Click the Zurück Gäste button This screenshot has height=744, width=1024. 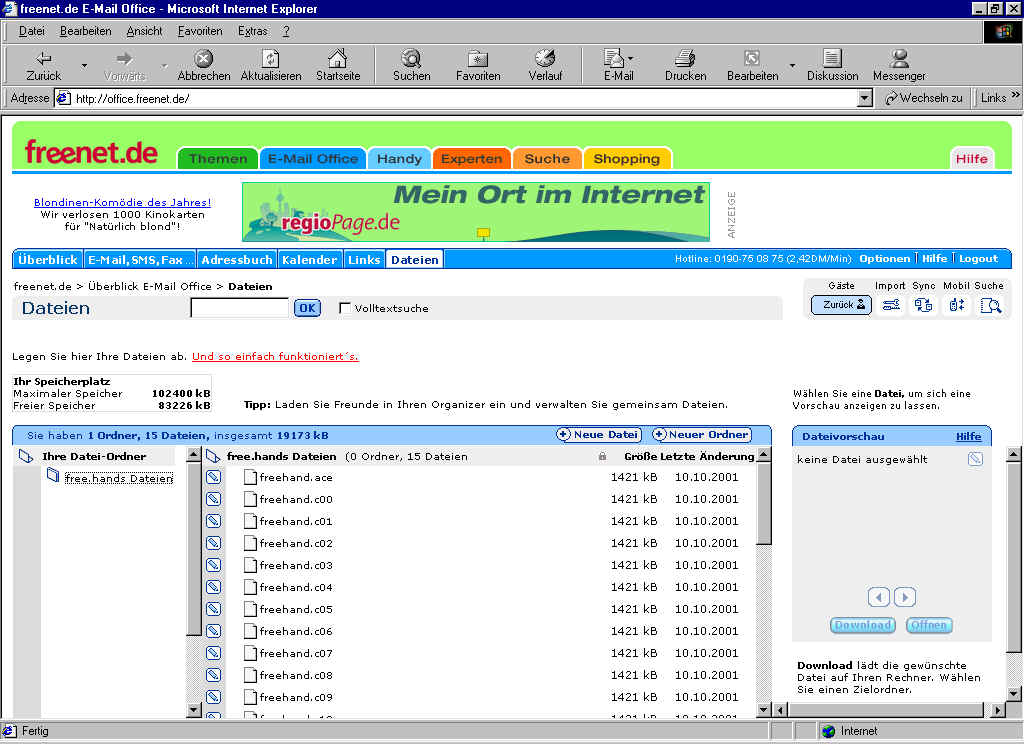pyautogui.click(x=841, y=305)
